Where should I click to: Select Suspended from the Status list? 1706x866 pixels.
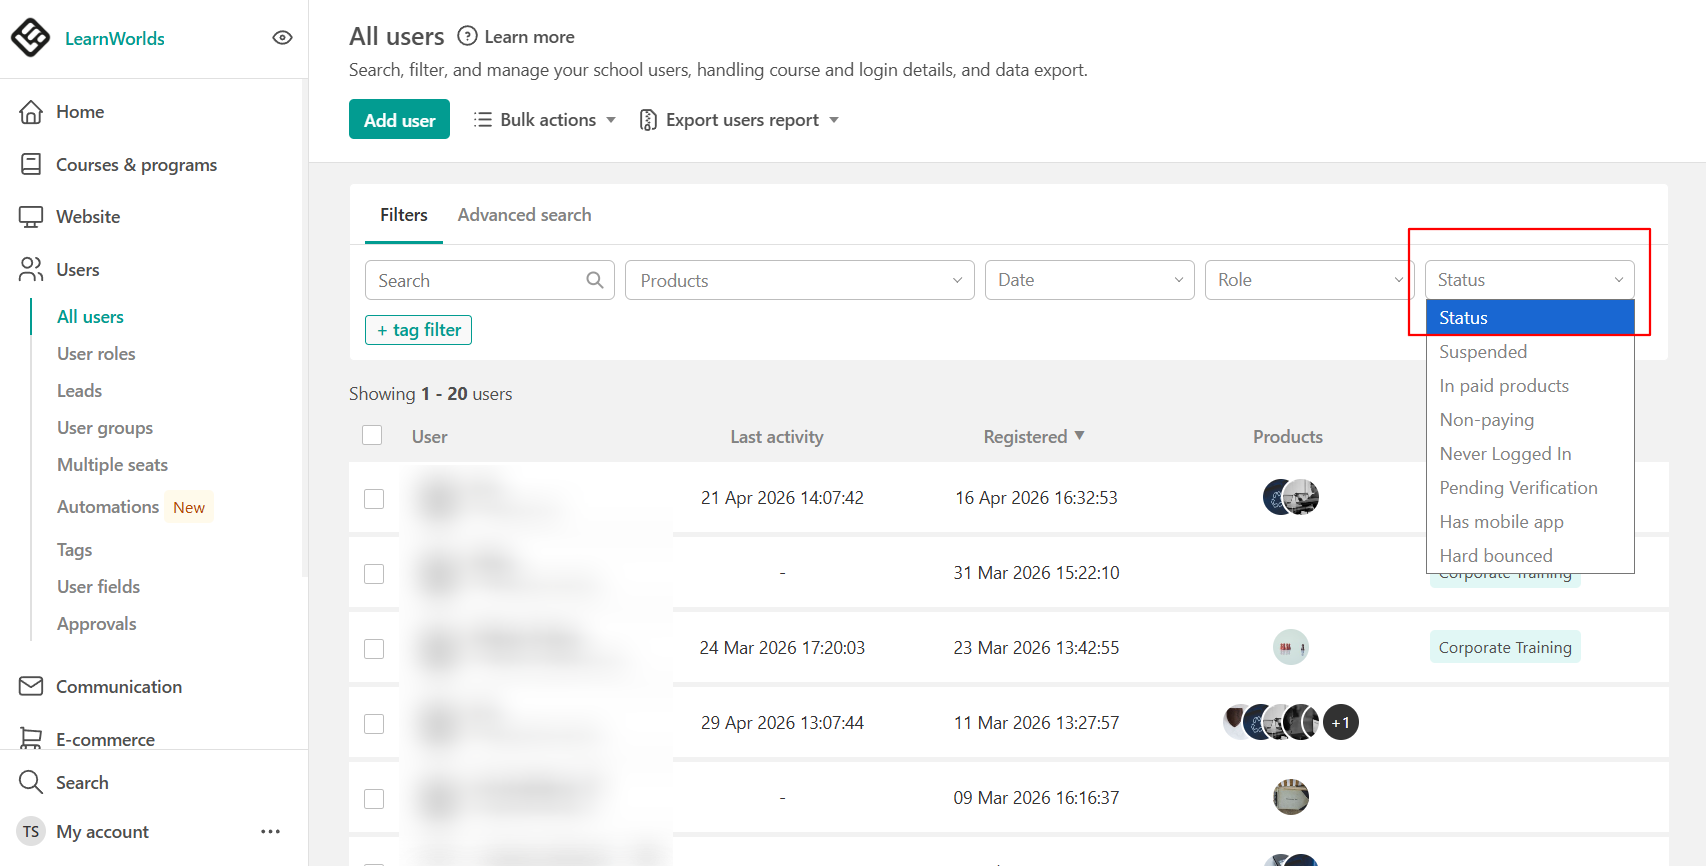tap(1483, 352)
